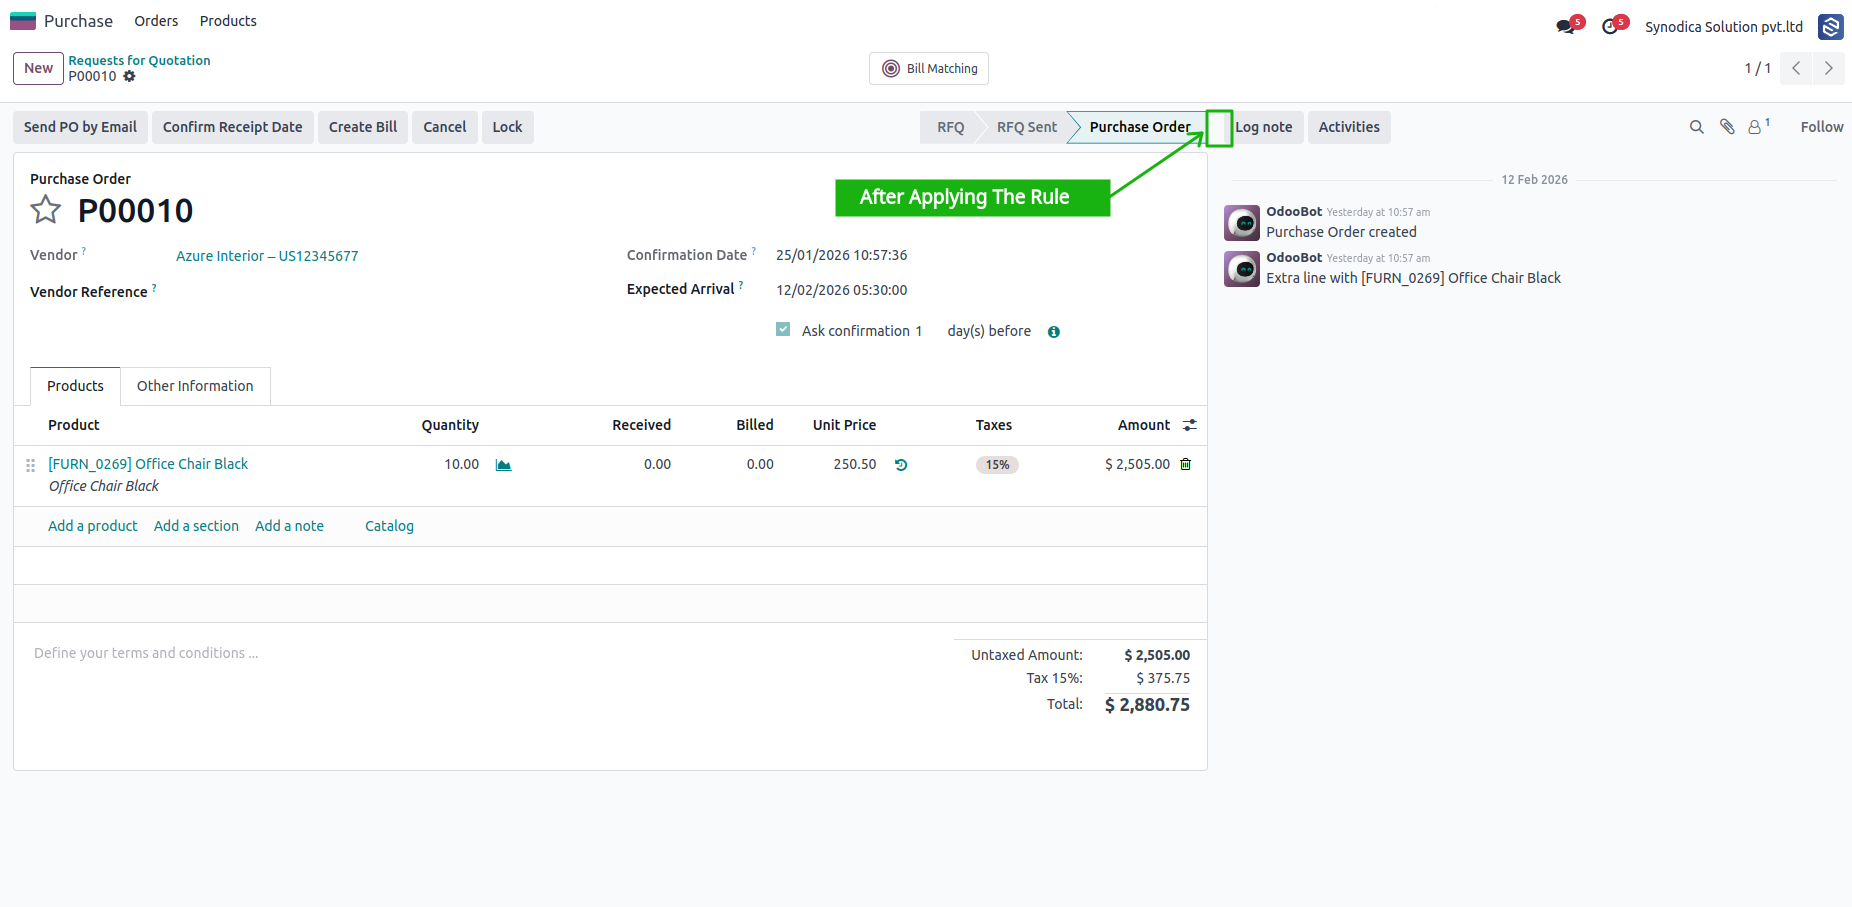This screenshot has width=1852, height=907.
Task: Click the Vendor Reference field
Action: pyautogui.click(x=380, y=292)
